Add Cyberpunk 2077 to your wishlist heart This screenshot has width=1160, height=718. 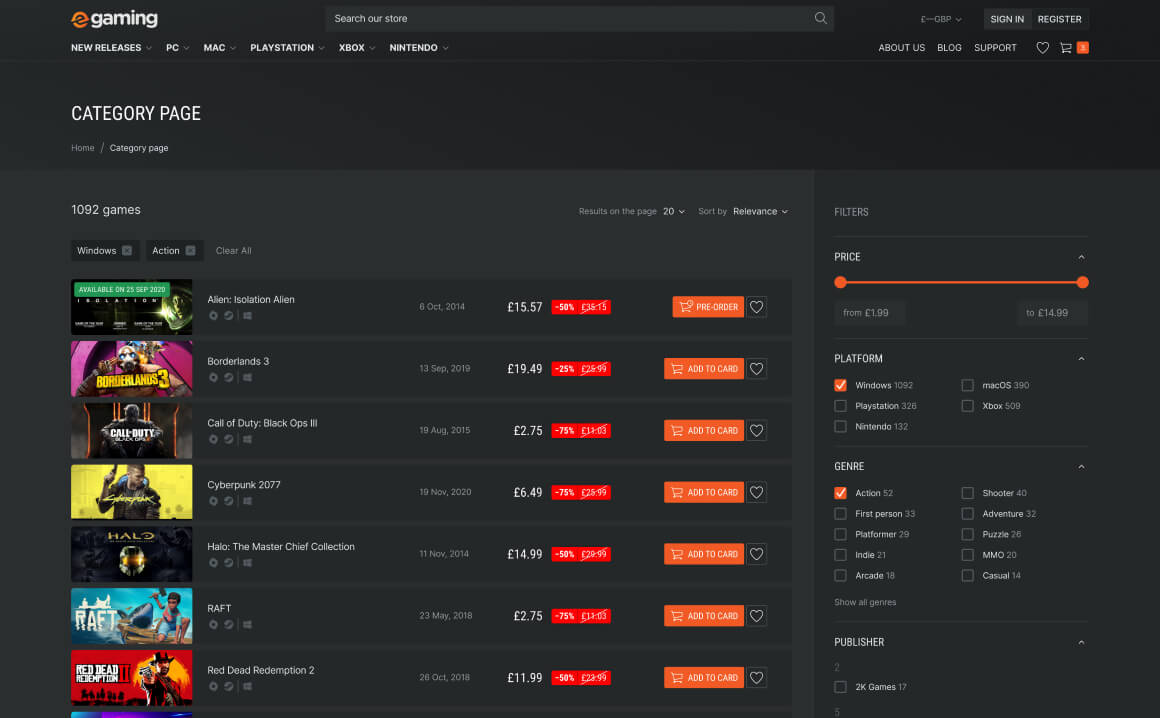point(756,492)
